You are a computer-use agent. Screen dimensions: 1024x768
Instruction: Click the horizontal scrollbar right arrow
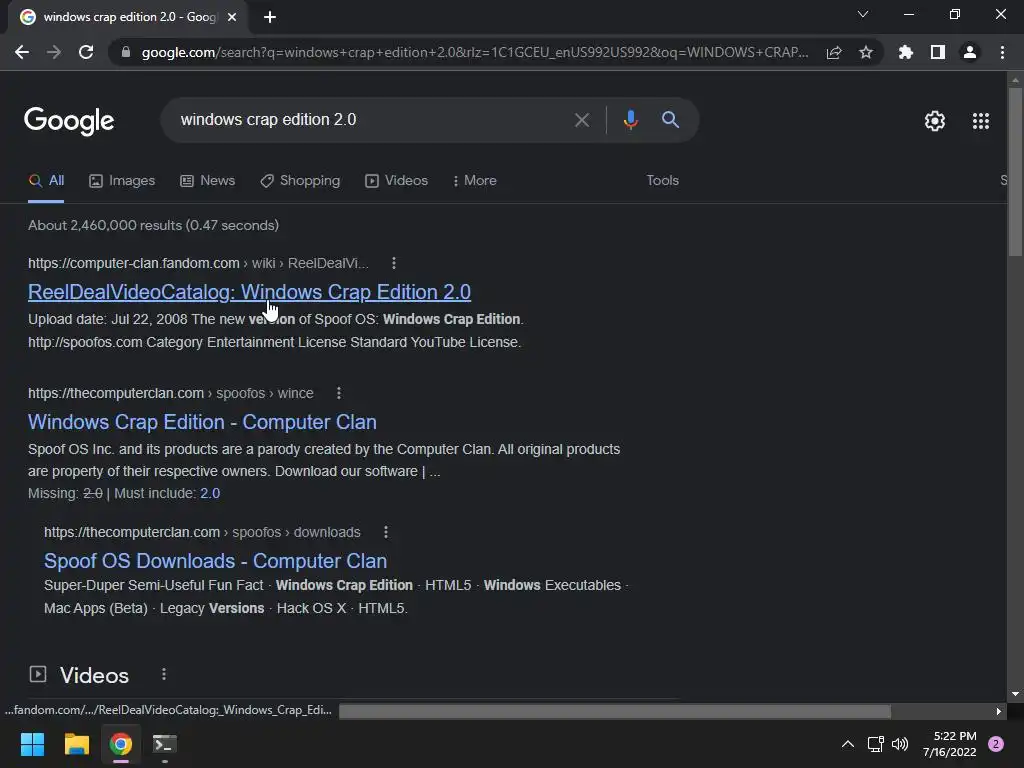[998, 711]
